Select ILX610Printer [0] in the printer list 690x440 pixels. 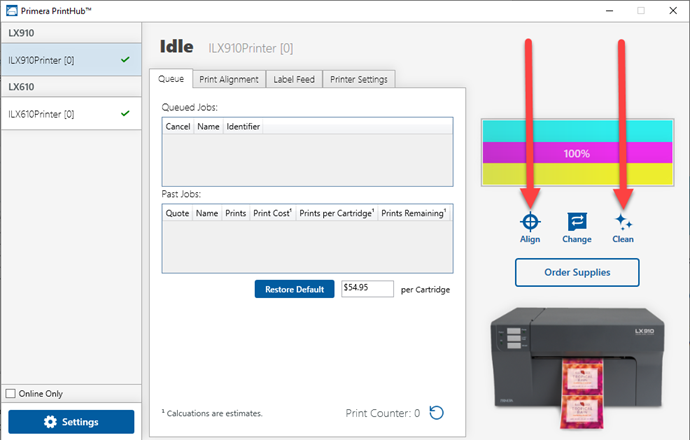pyautogui.click(x=71, y=114)
